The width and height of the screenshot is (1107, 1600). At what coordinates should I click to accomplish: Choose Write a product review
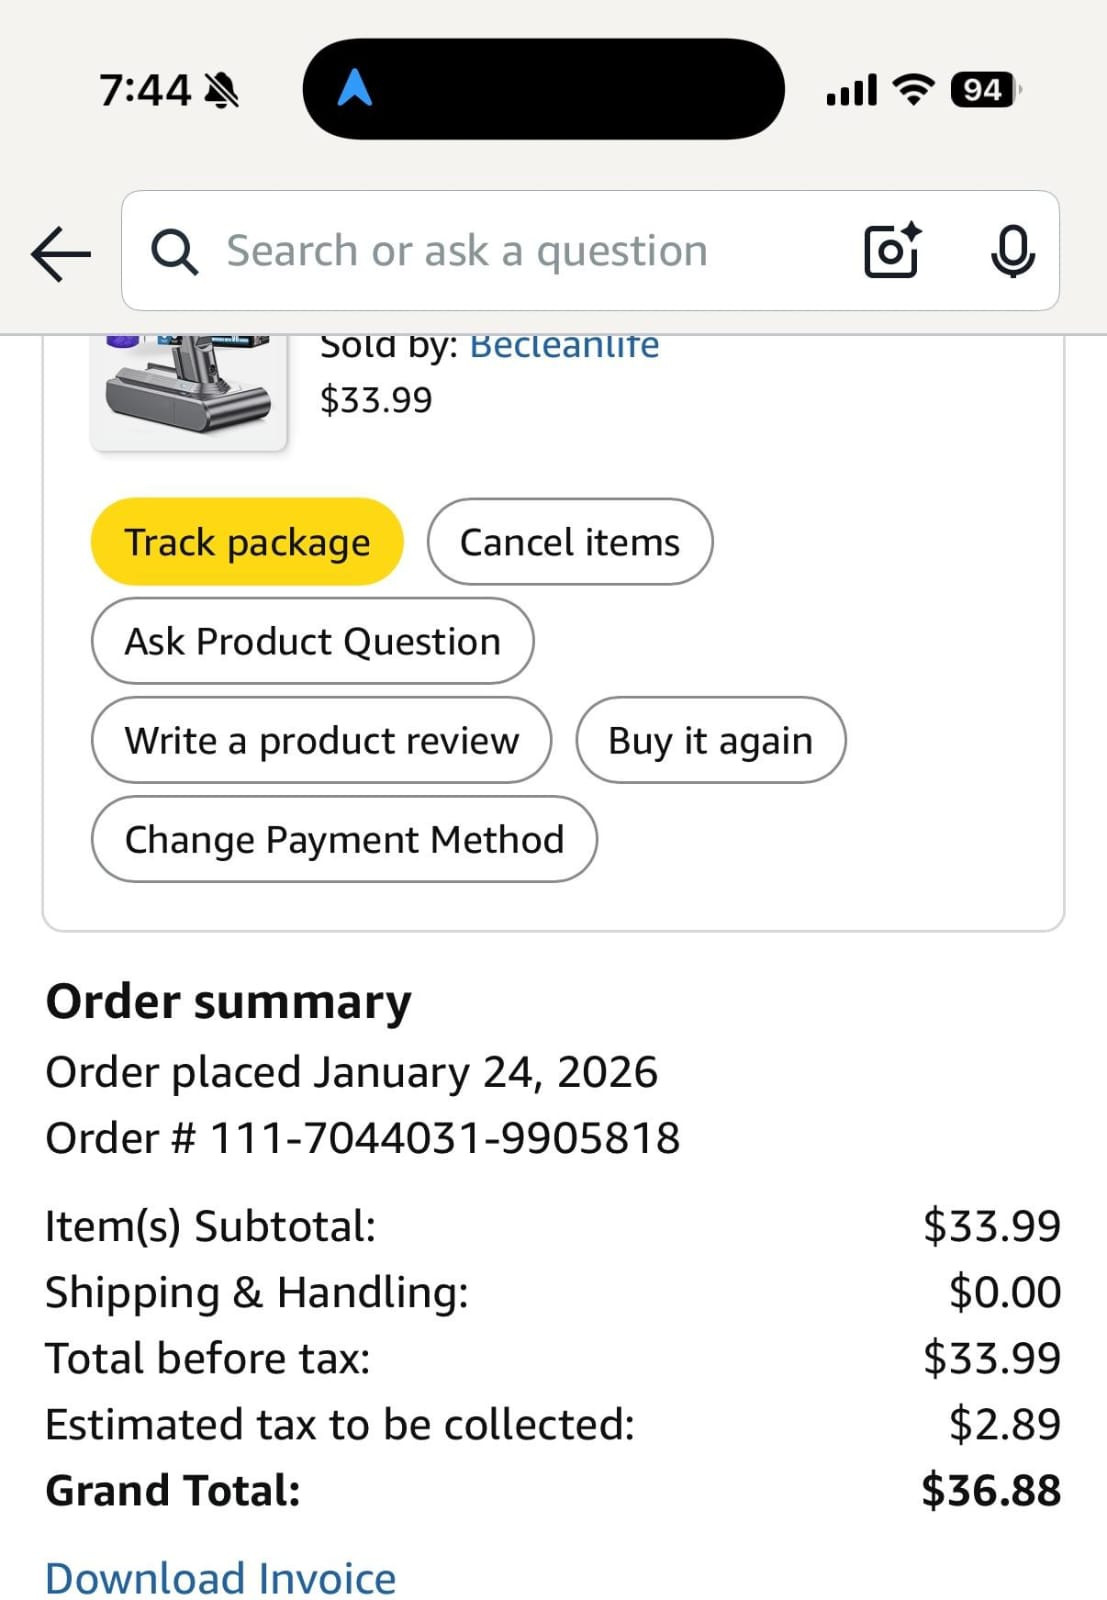pos(321,740)
